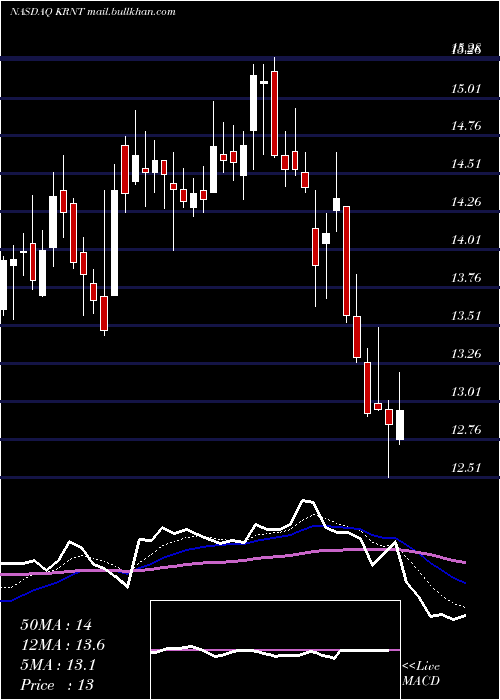Click the 14.26 price axis label
This screenshot has height=700, width=500.
click(x=466, y=202)
